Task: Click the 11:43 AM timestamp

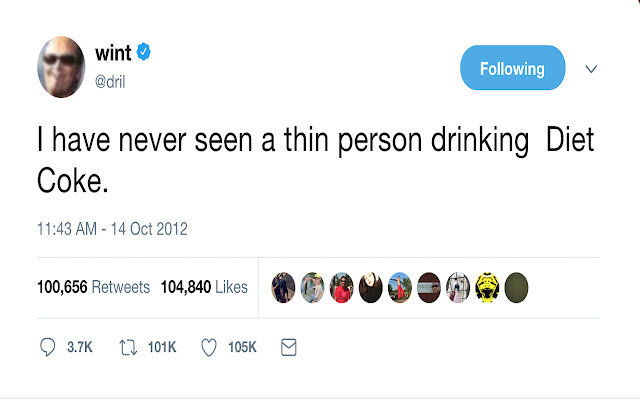Action: (x=112, y=229)
